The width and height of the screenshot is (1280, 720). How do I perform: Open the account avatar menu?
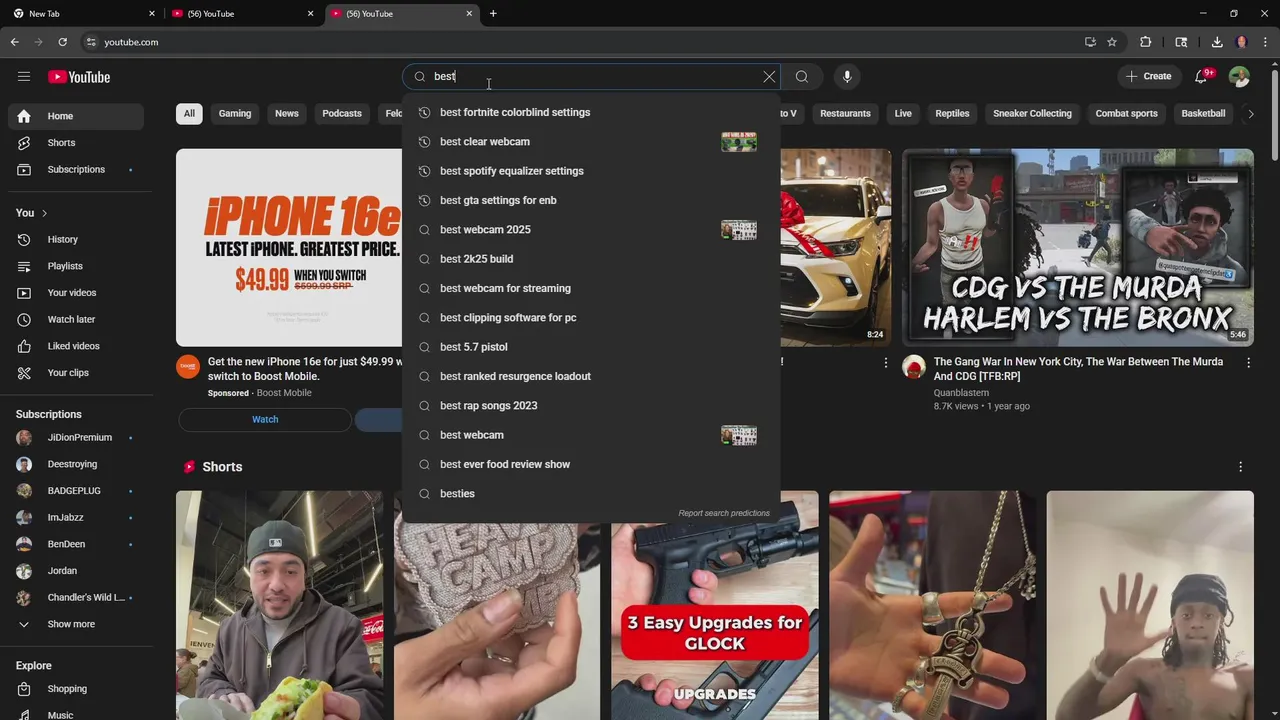(1239, 77)
